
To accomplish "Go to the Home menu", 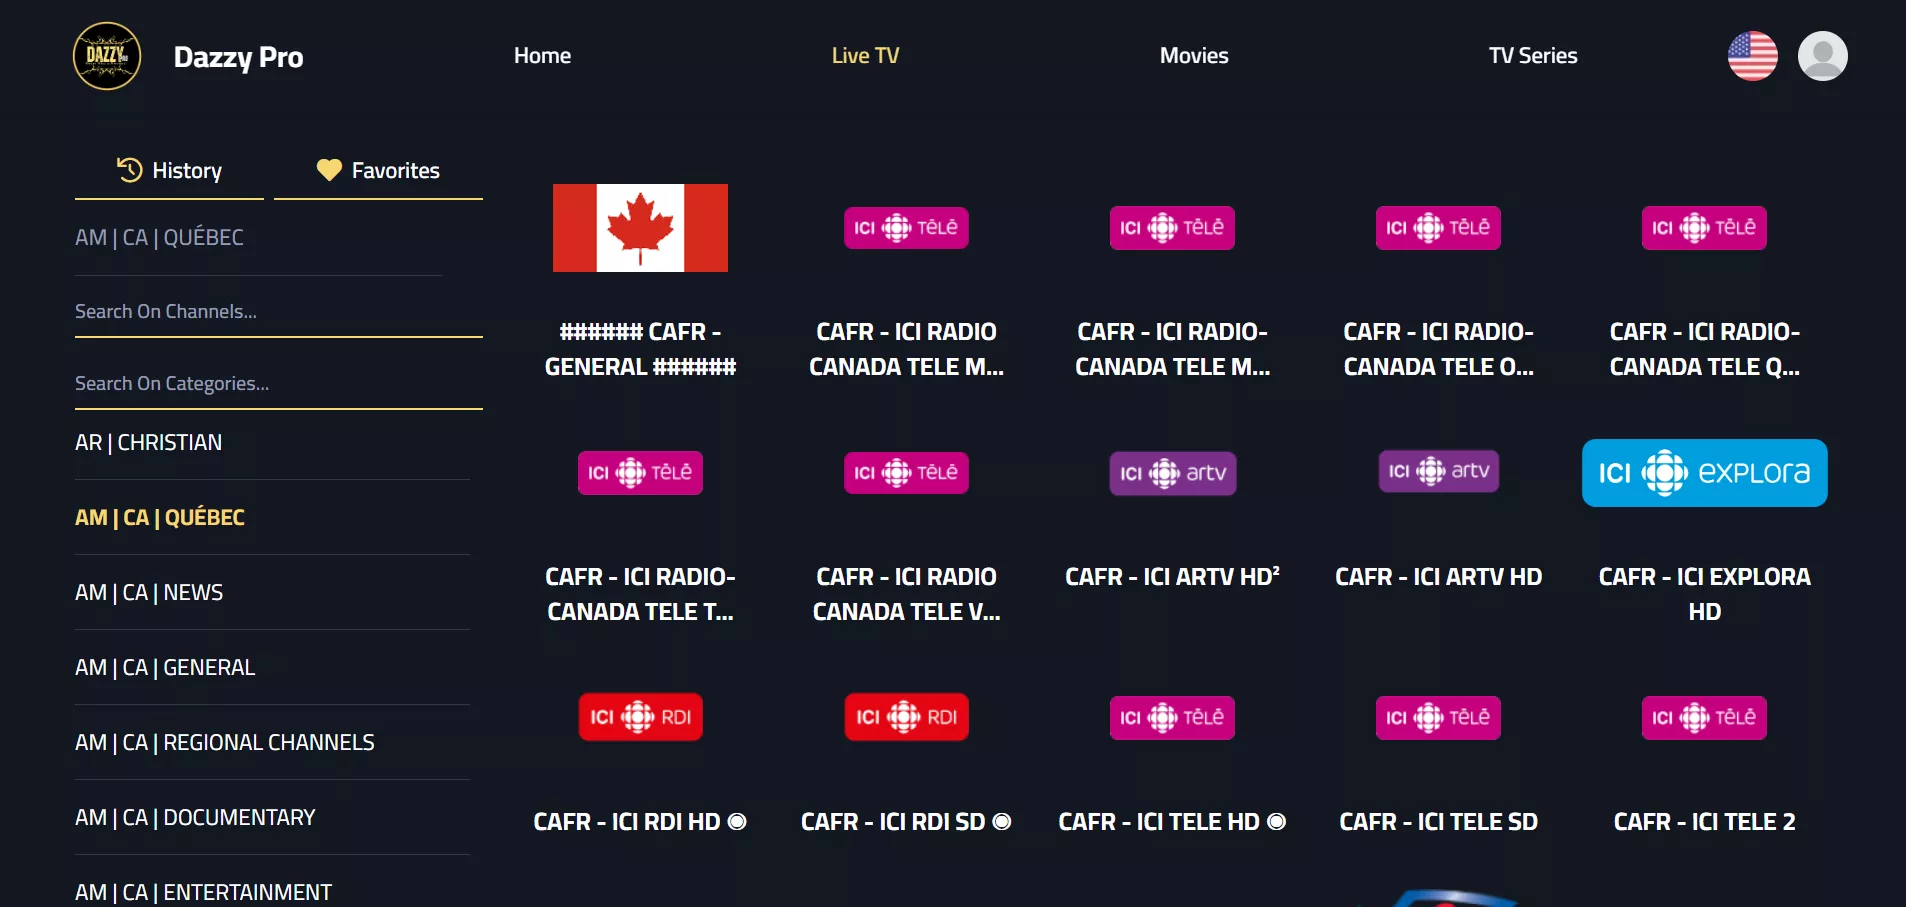I will tap(542, 56).
